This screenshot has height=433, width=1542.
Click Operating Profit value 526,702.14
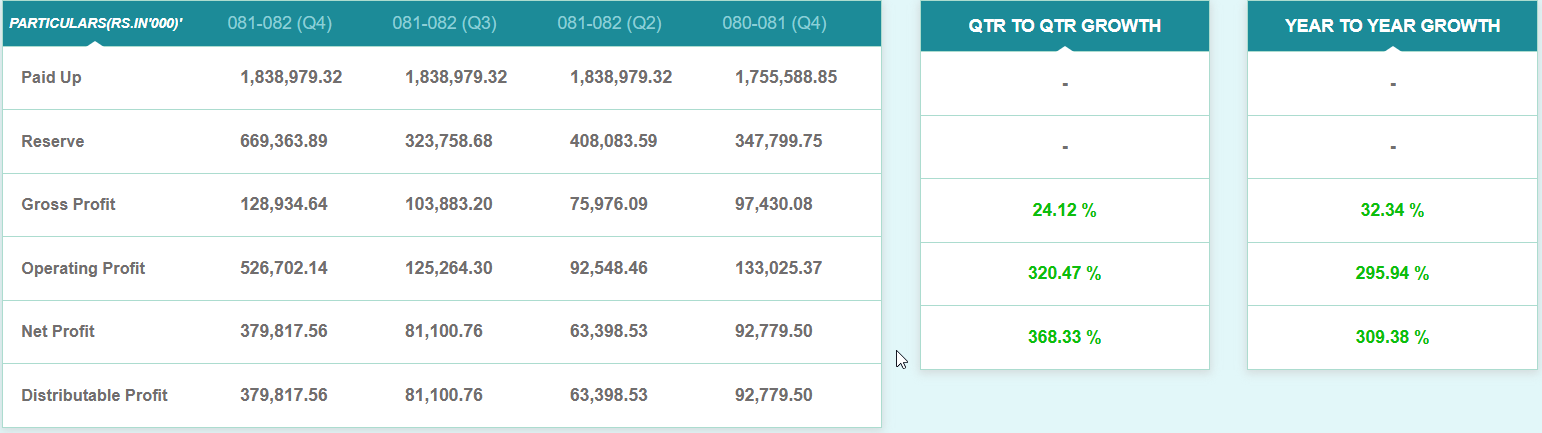(284, 268)
